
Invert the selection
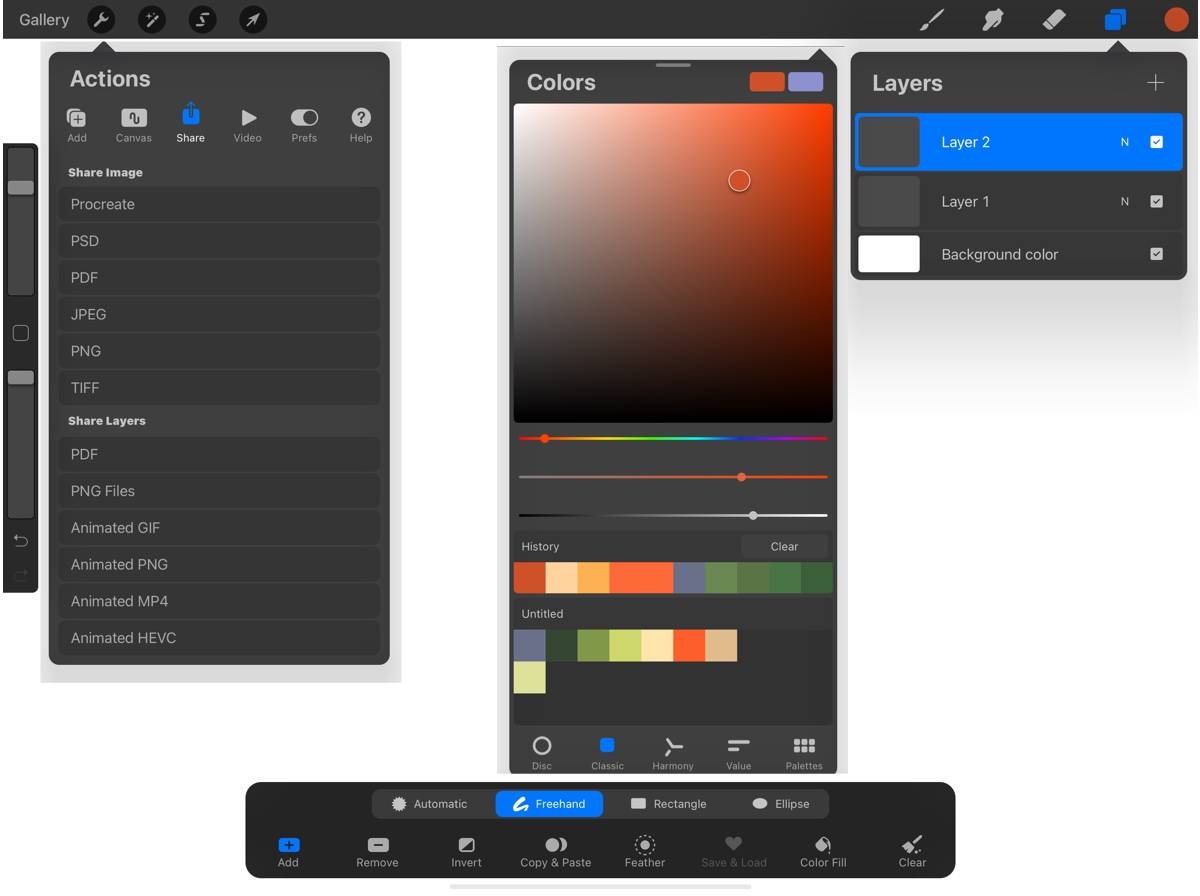click(x=466, y=852)
